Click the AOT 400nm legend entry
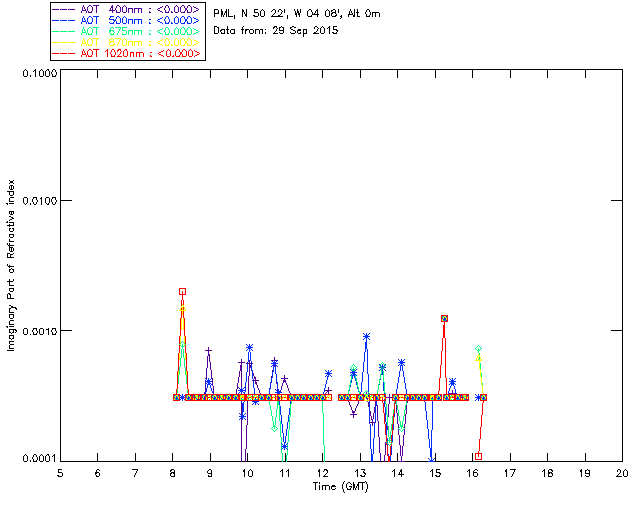 [x=127, y=9]
